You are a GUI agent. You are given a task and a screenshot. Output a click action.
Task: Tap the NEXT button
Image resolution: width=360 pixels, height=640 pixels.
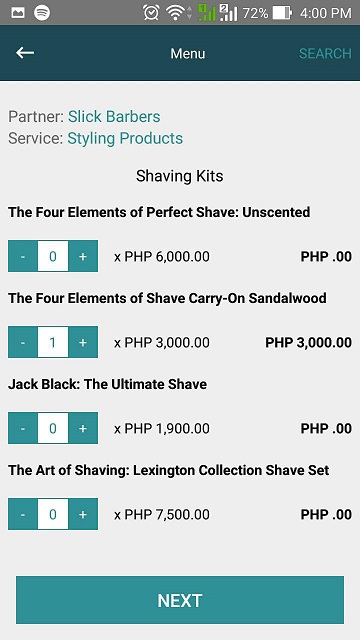pos(180,600)
